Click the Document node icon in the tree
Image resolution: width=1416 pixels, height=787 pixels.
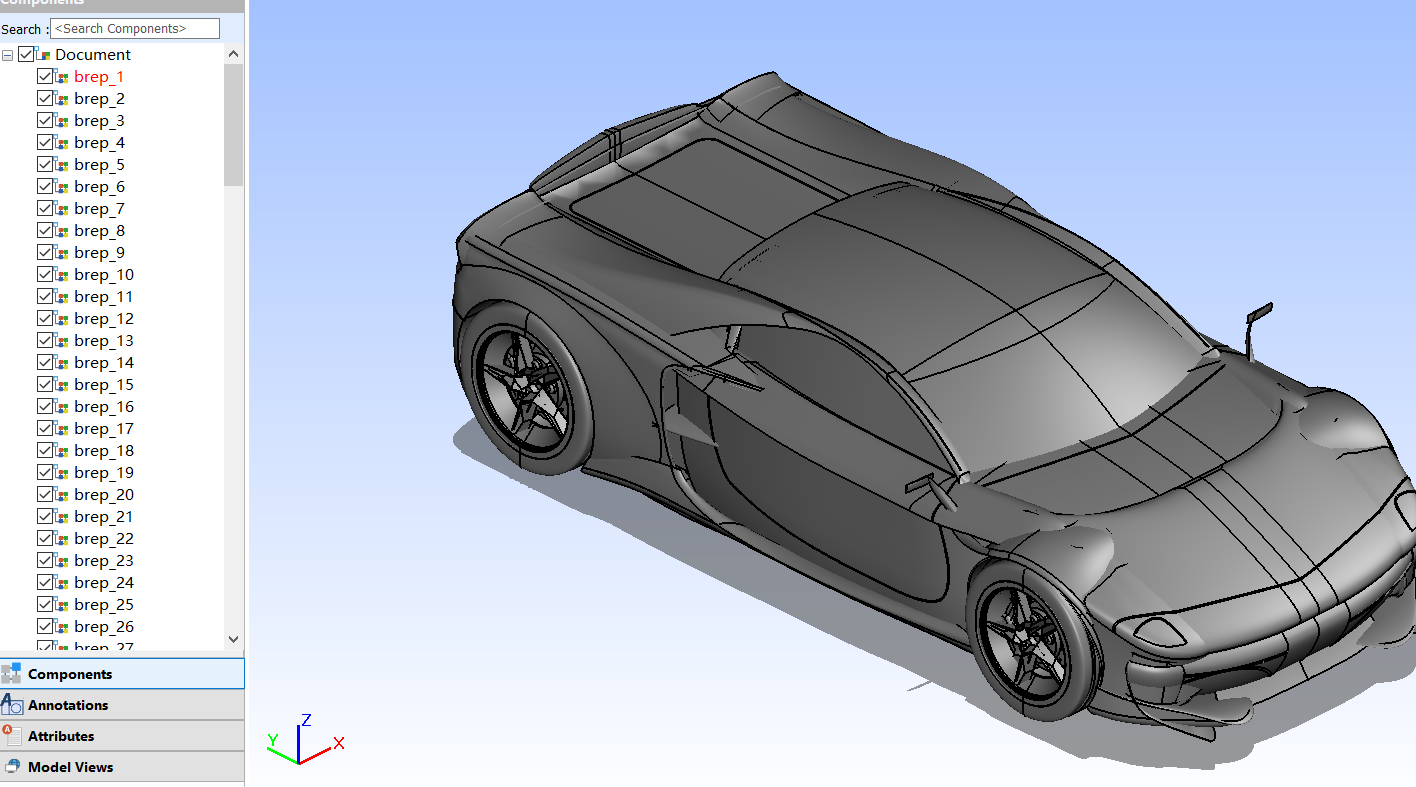coord(43,54)
